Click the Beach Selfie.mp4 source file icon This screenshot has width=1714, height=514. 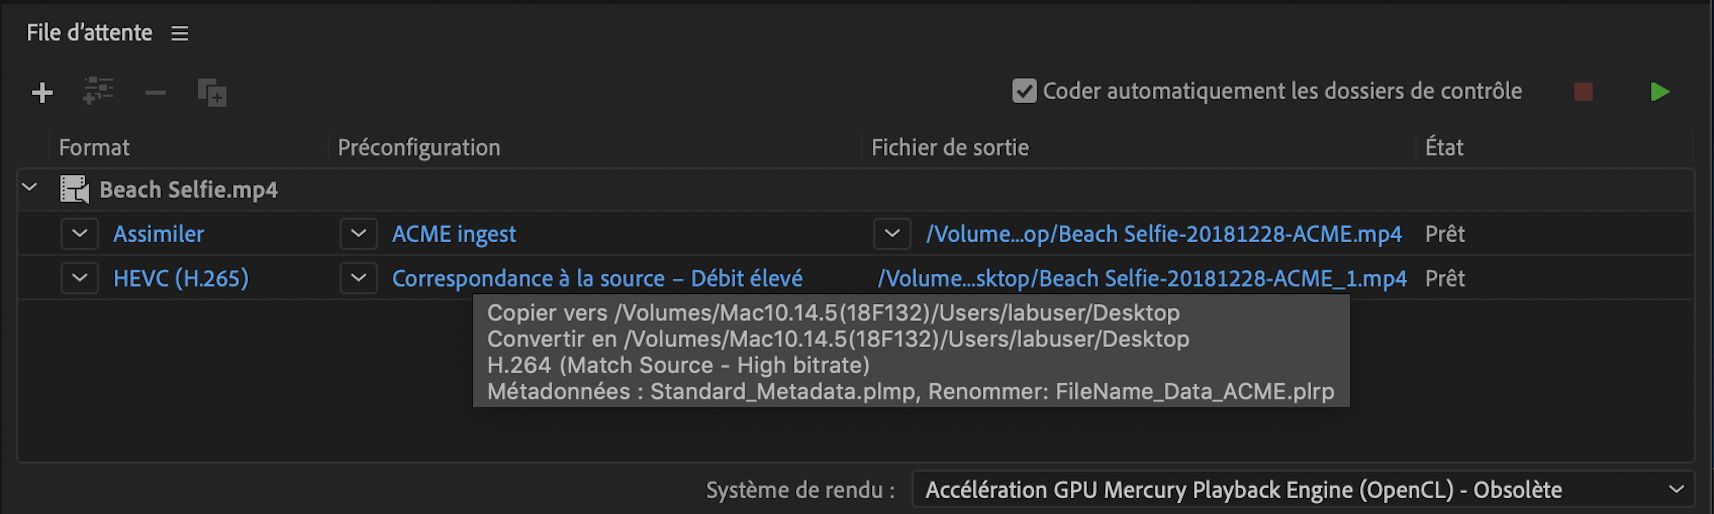(x=74, y=189)
